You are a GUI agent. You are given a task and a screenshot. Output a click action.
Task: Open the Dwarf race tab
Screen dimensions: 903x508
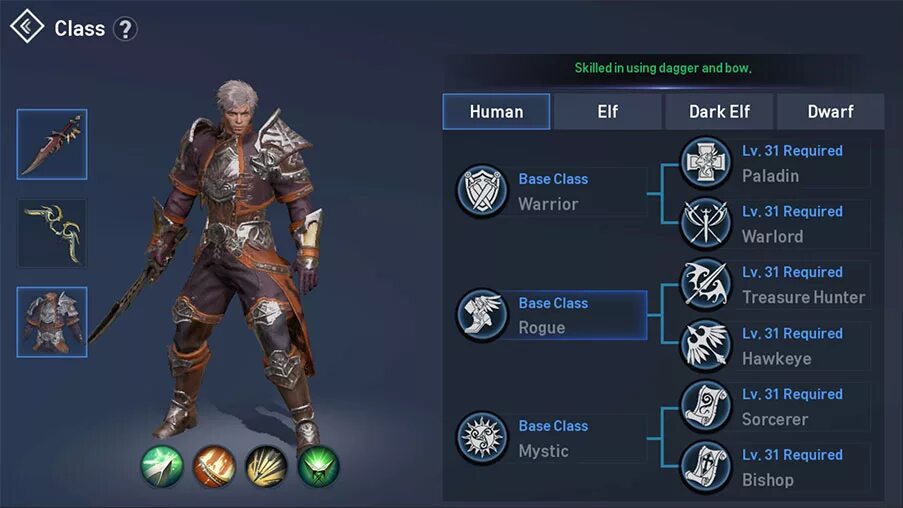[x=830, y=112]
